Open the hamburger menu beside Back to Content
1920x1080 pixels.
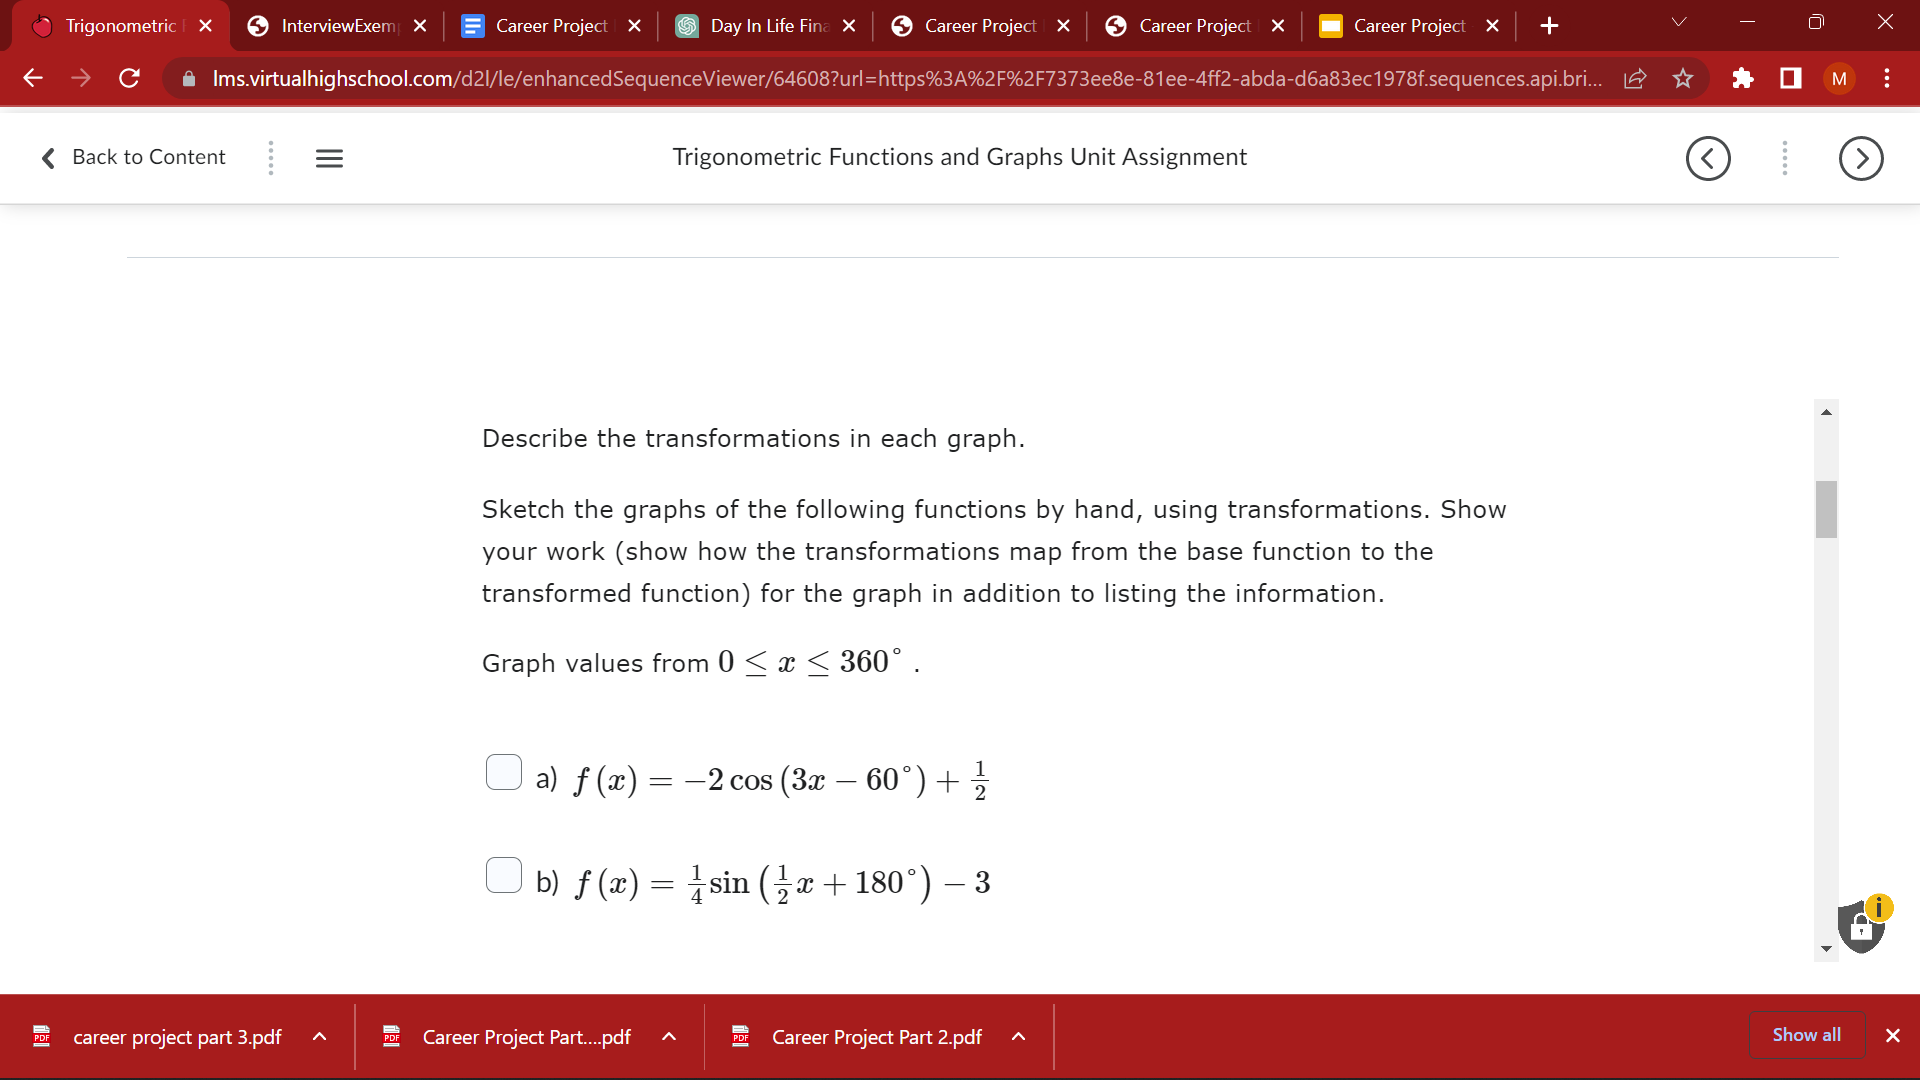click(x=329, y=158)
